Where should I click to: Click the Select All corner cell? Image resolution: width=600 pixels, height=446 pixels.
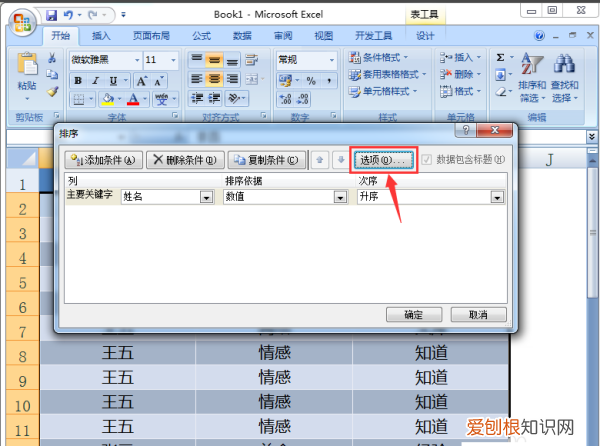tap(23, 158)
